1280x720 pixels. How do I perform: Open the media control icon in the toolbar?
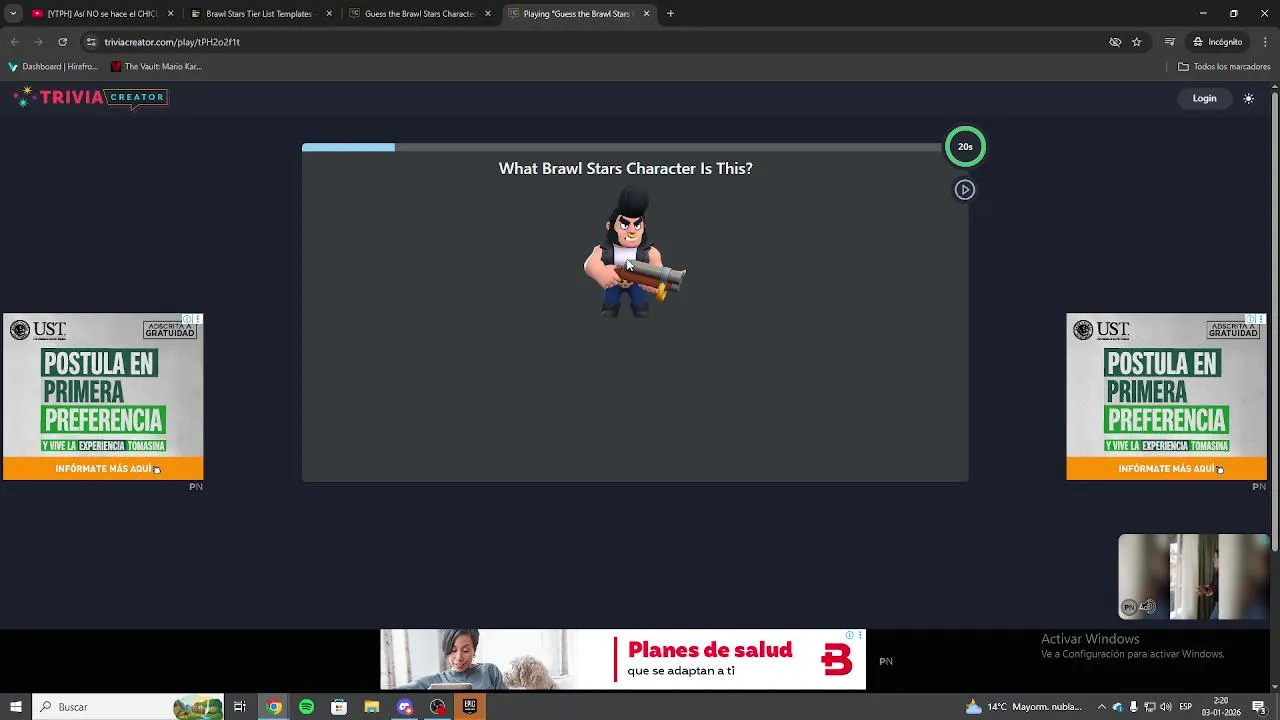click(x=1169, y=42)
